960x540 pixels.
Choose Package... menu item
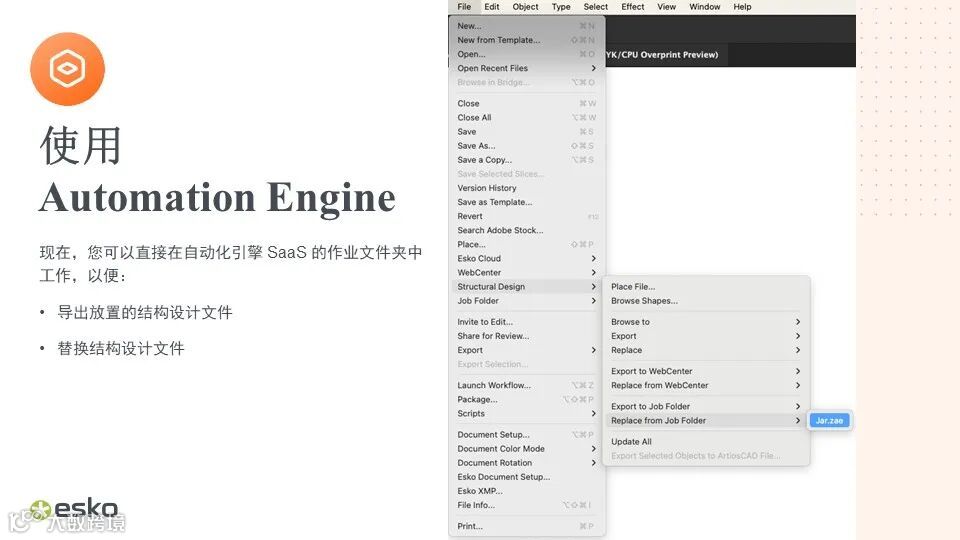point(527,399)
